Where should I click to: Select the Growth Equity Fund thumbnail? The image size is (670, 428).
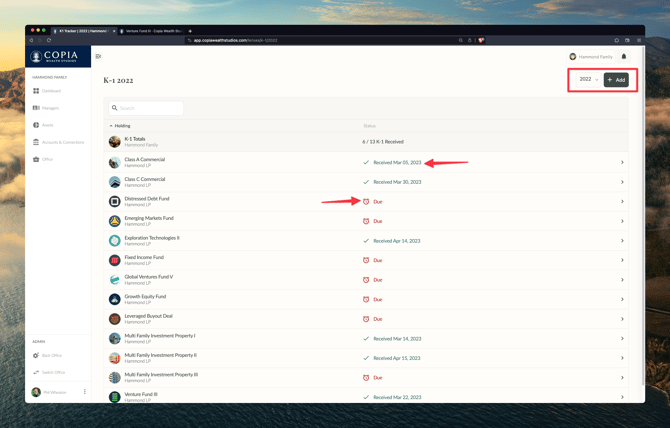point(115,299)
